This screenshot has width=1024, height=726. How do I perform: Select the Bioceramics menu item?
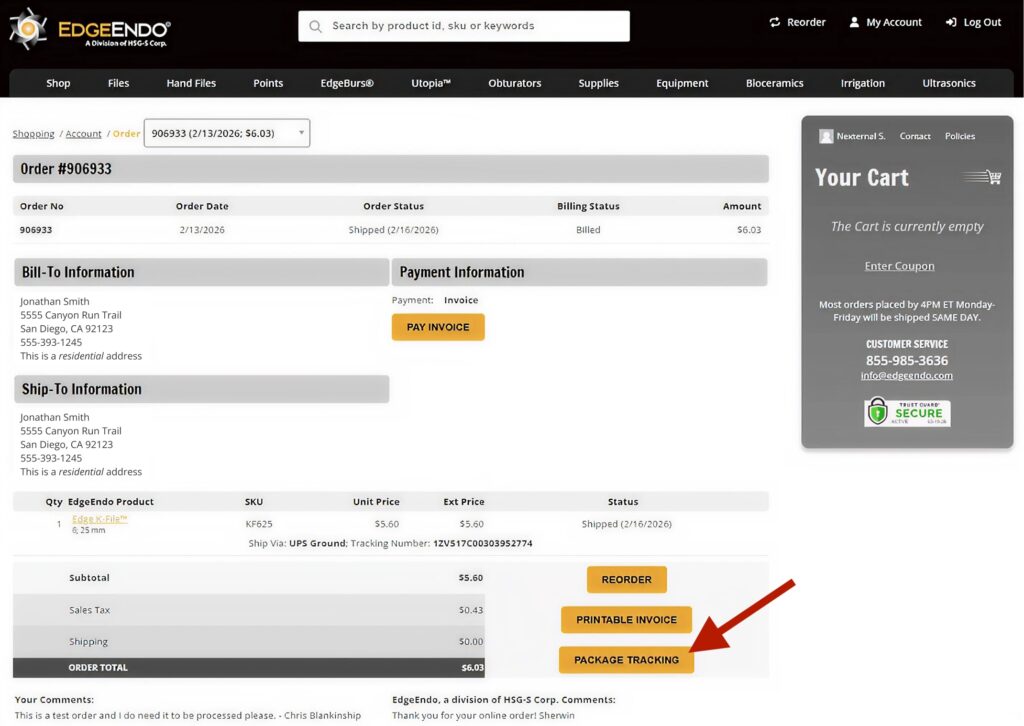[774, 83]
